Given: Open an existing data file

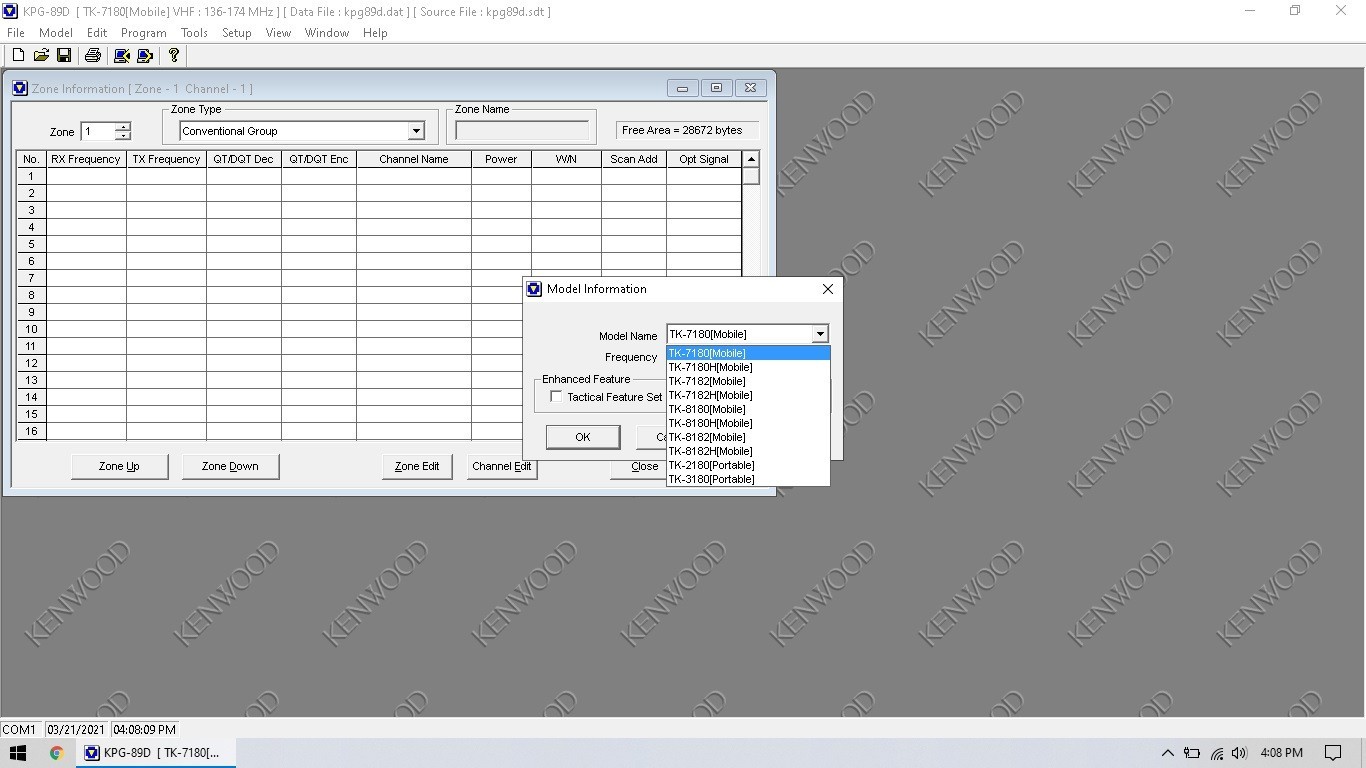Looking at the screenshot, I should click(x=41, y=55).
